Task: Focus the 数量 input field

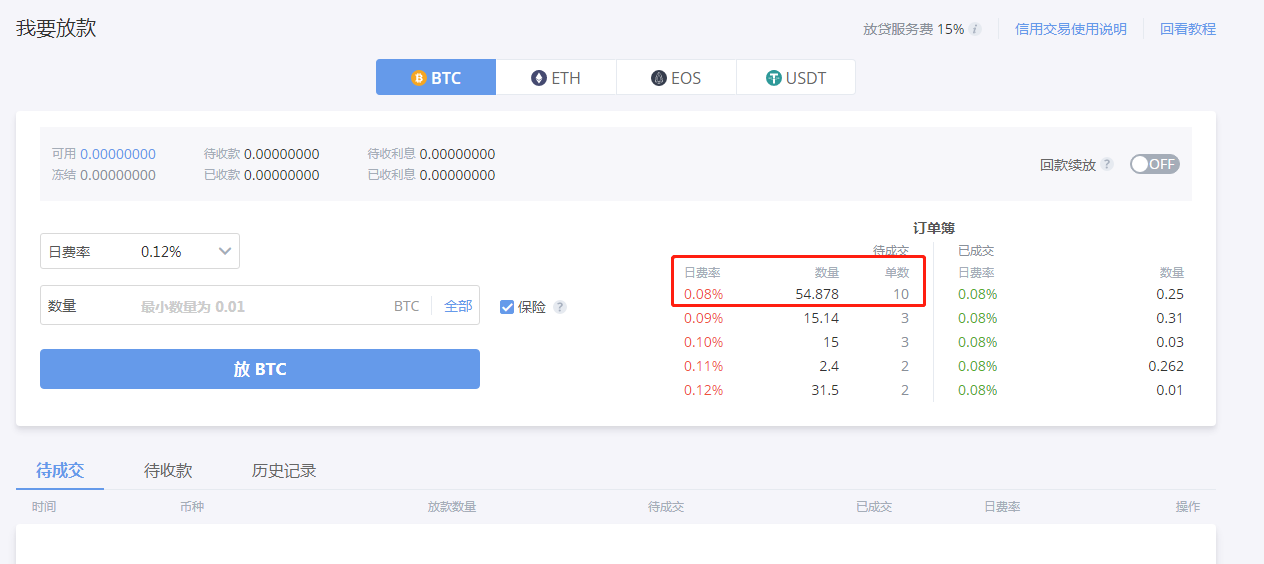Action: [x=260, y=305]
